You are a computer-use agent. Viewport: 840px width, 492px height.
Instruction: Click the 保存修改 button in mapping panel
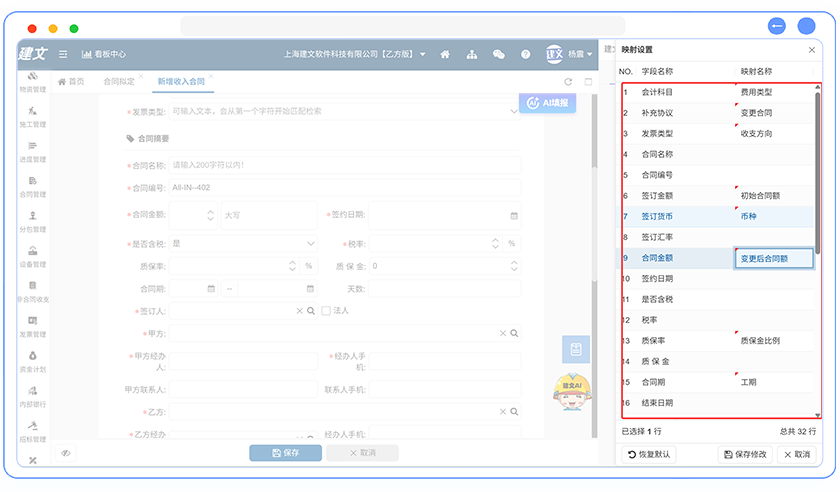745,454
